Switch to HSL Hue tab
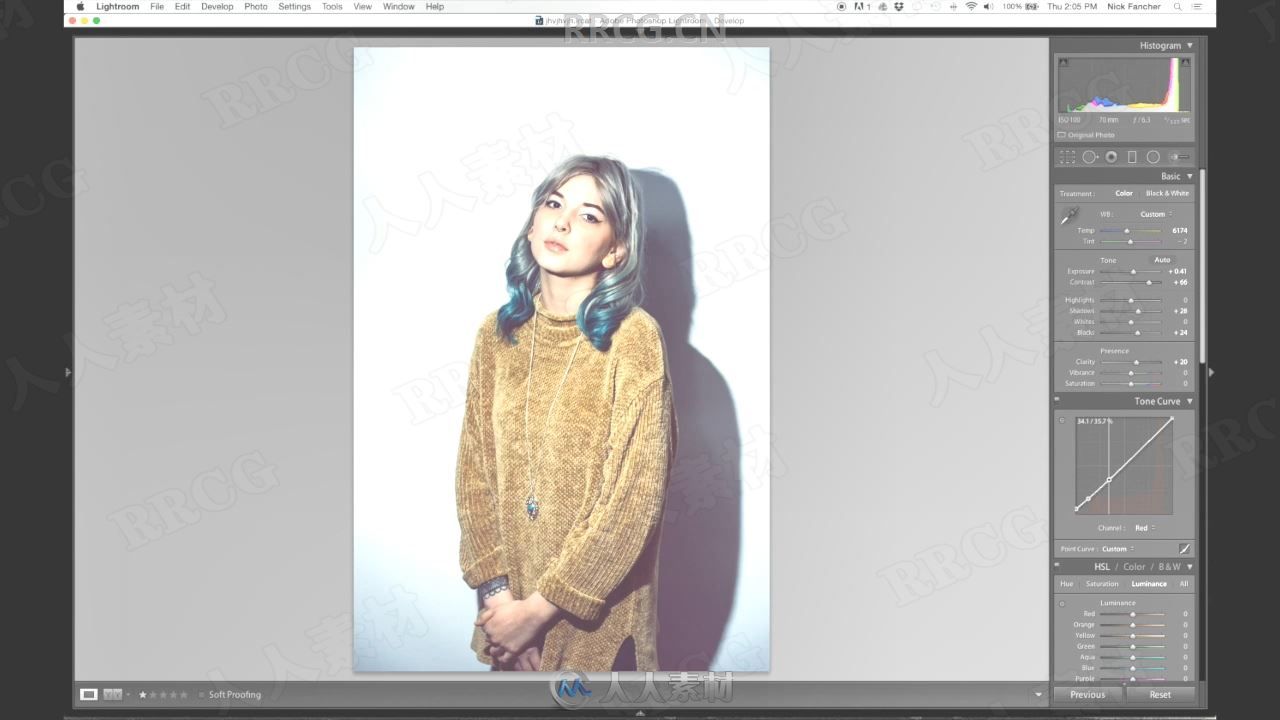 1067,584
